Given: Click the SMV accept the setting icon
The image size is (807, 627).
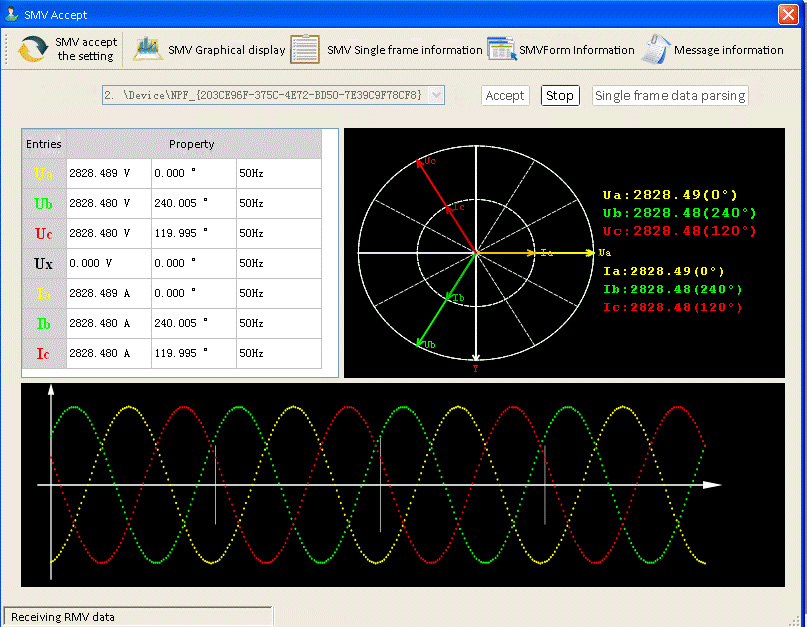Looking at the screenshot, I should pyautogui.click(x=34, y=49).
